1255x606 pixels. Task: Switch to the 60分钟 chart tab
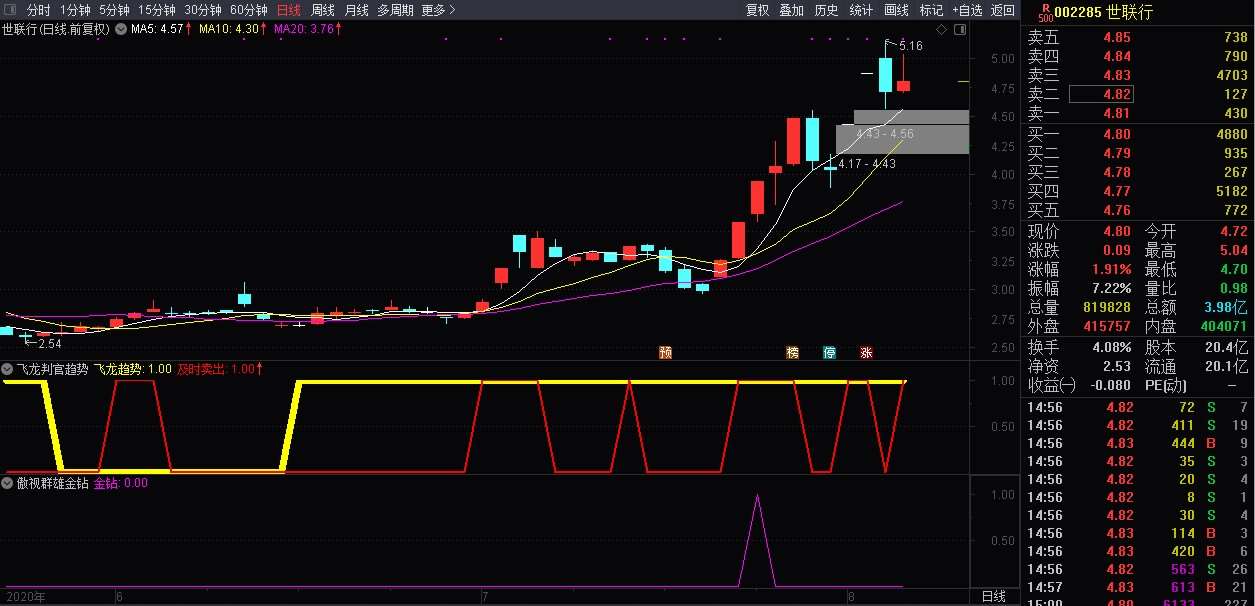tap(249, 10)
